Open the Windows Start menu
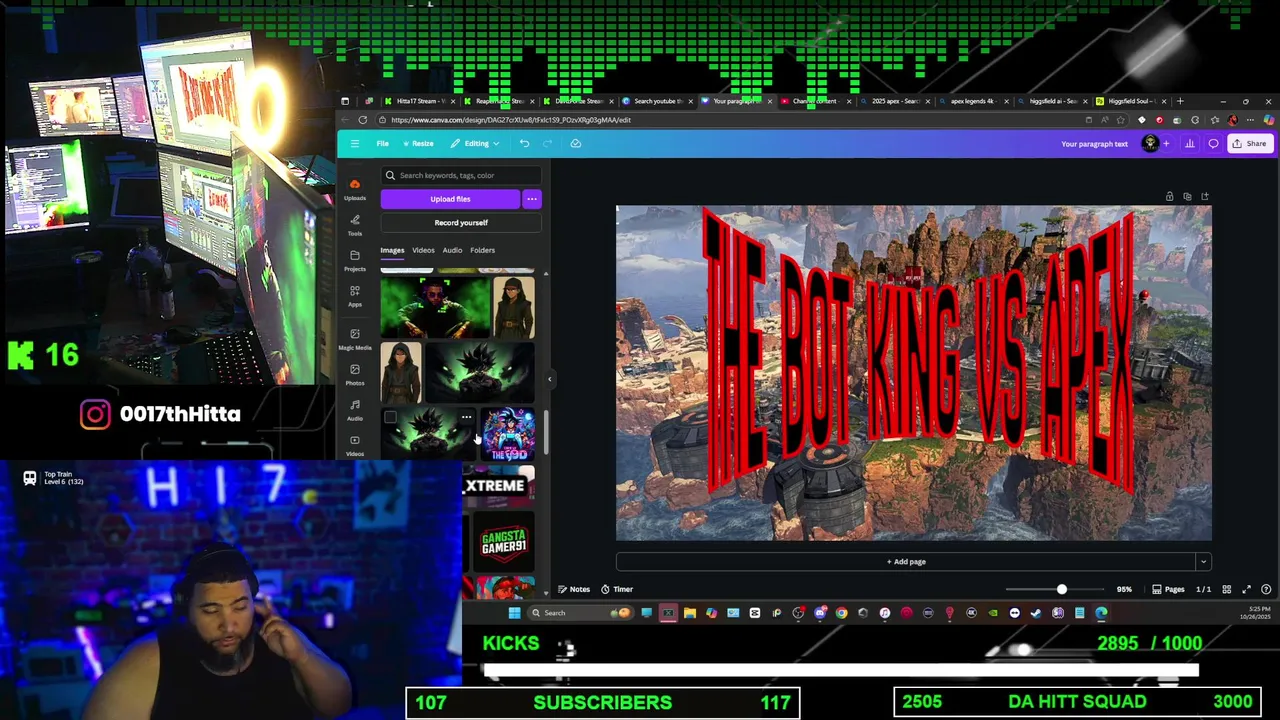The image size is (1280, 720). coord(514,613)
